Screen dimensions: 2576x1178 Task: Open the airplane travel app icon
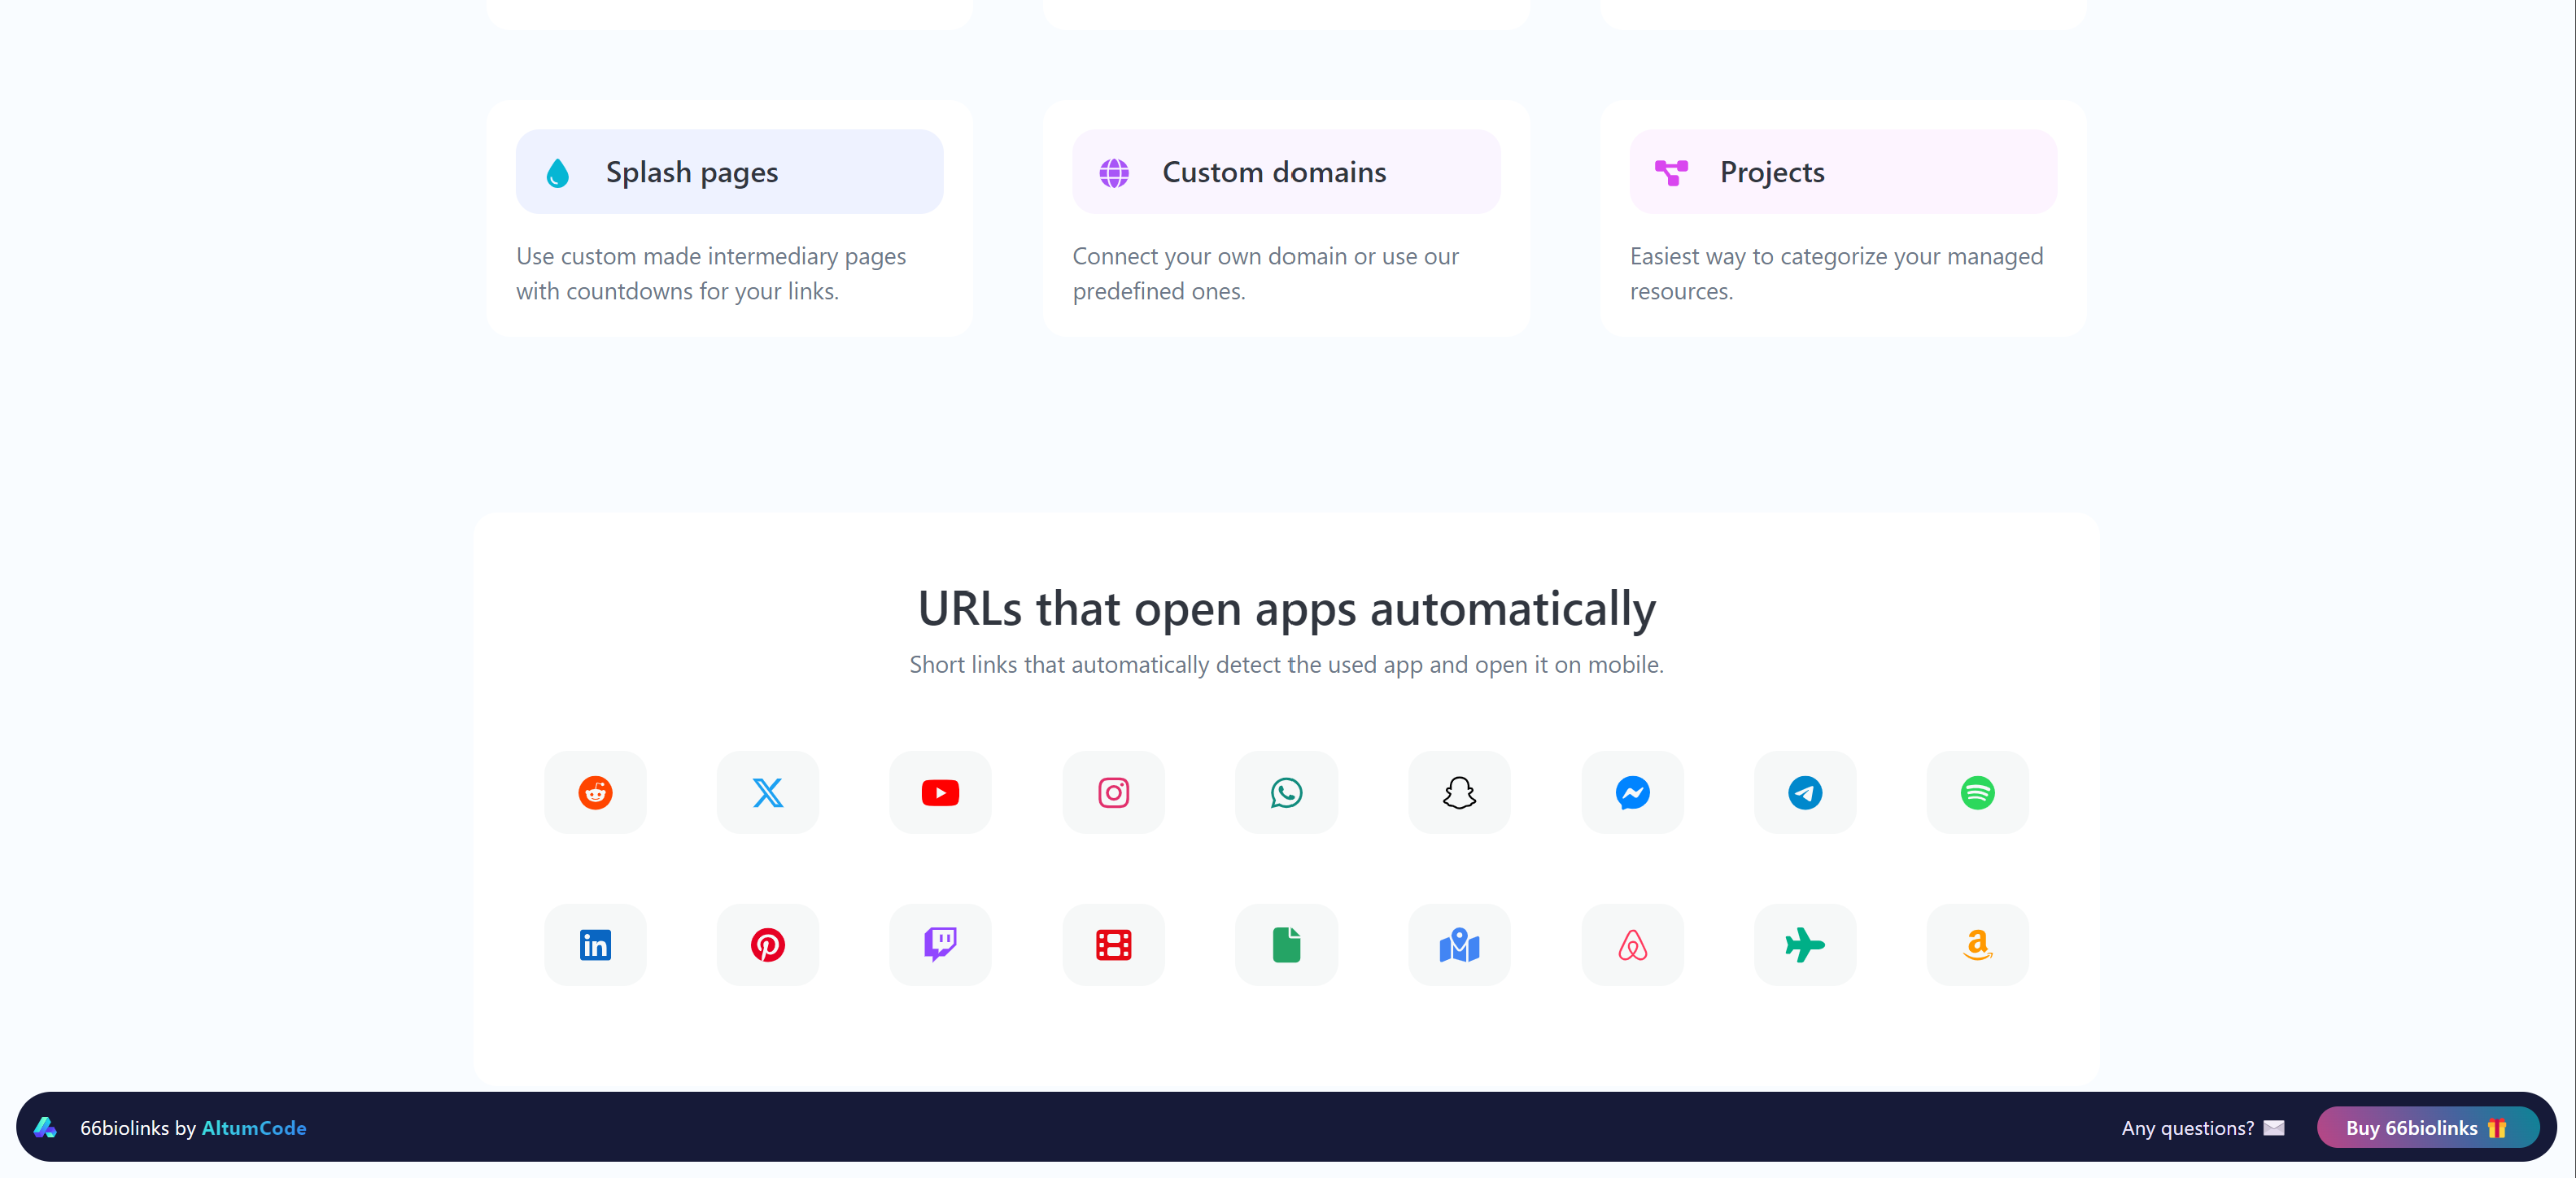[1804, 944]
